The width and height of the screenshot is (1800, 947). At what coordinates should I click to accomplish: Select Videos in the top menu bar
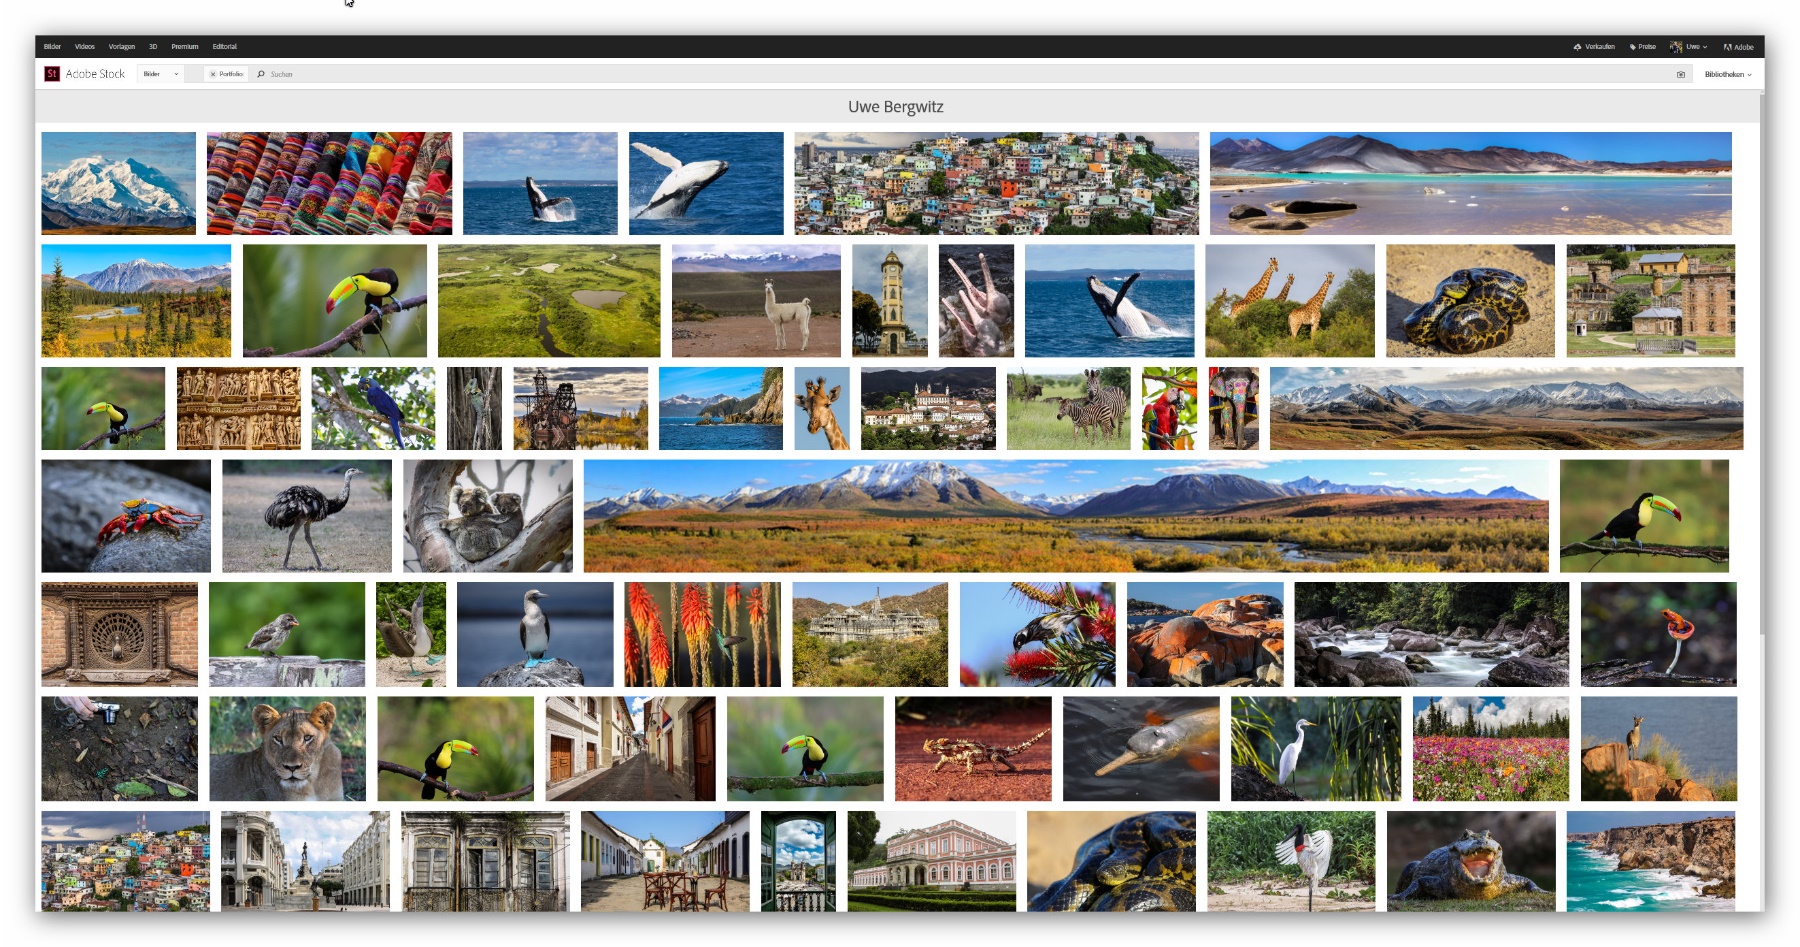pos(84,46)
